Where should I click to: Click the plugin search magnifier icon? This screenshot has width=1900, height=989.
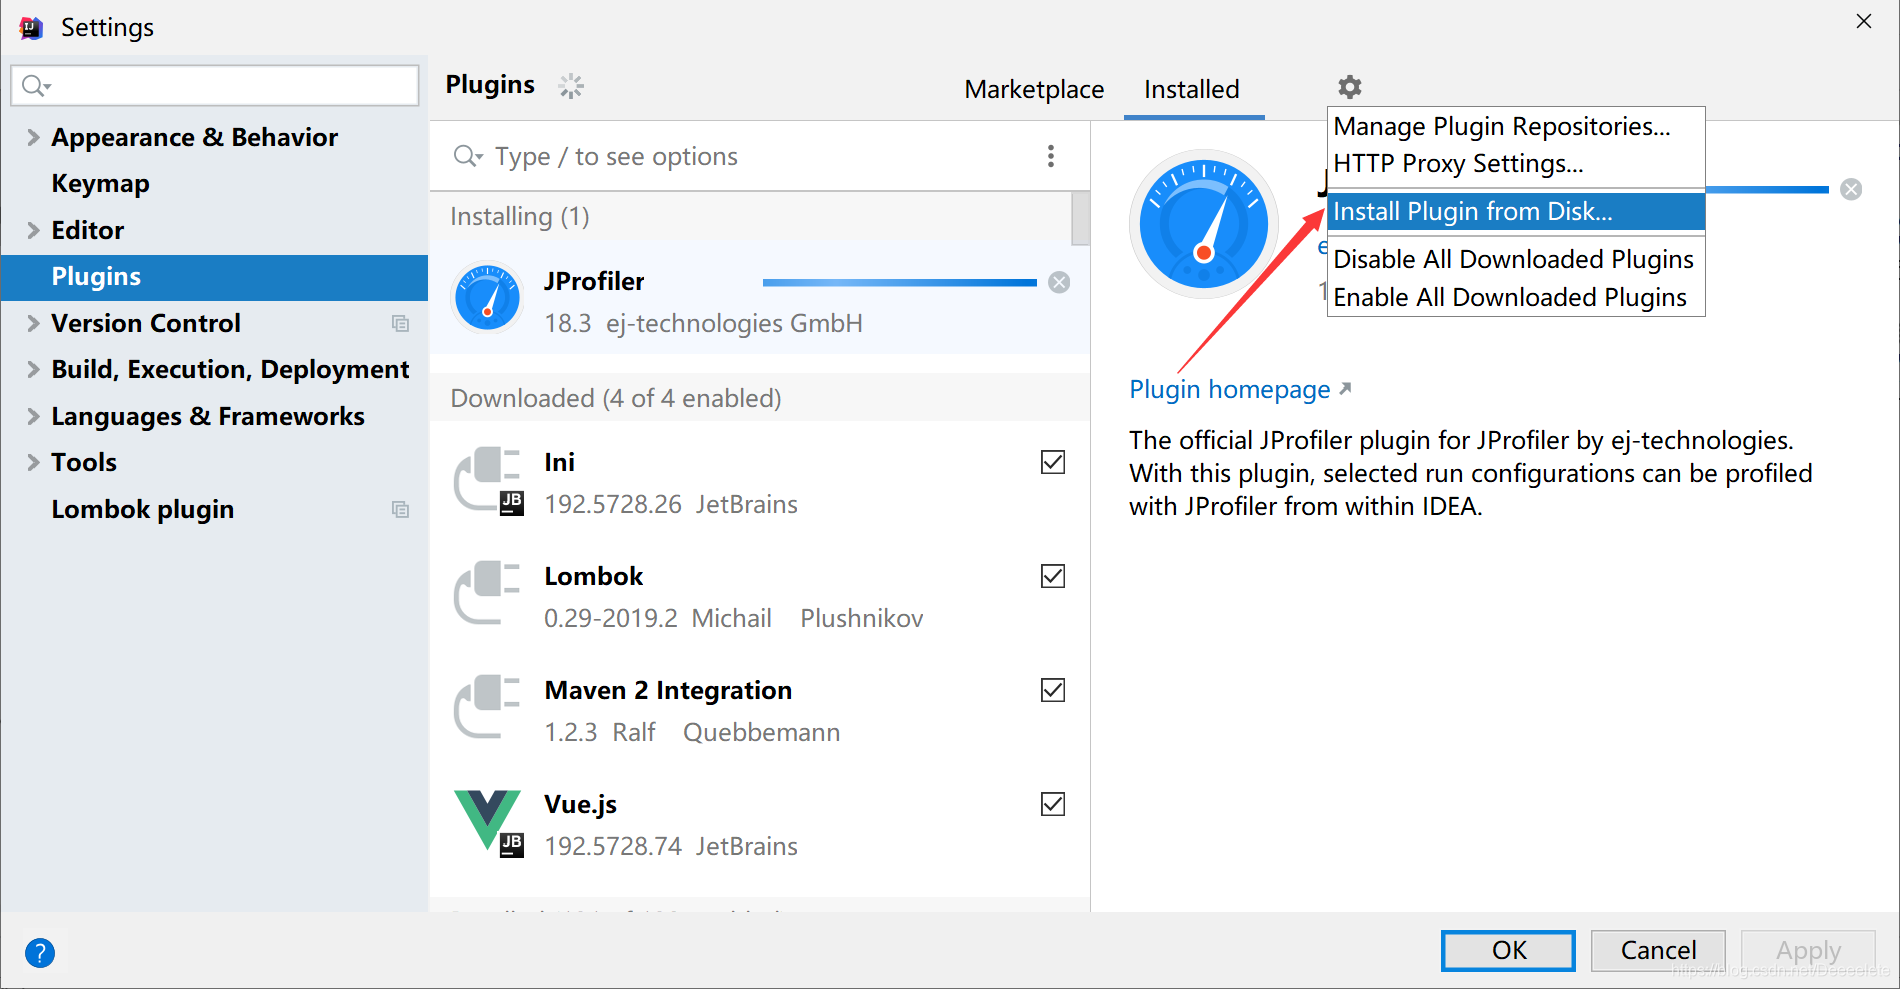(467, 156)
